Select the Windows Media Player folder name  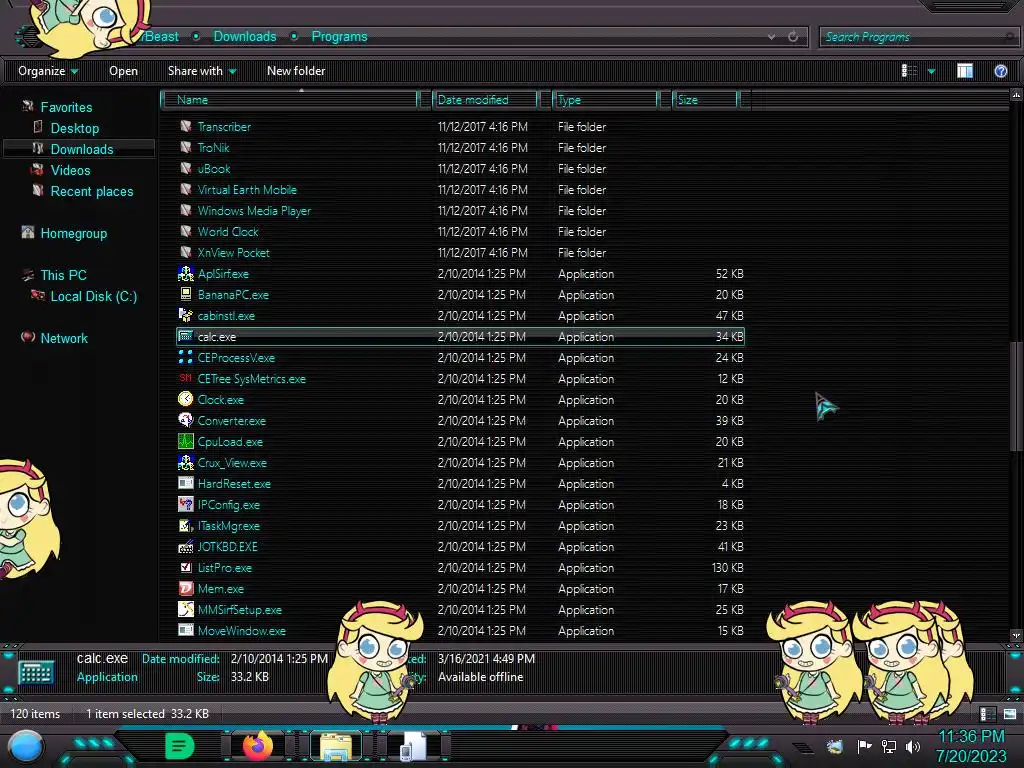click(x=254, y=210)
